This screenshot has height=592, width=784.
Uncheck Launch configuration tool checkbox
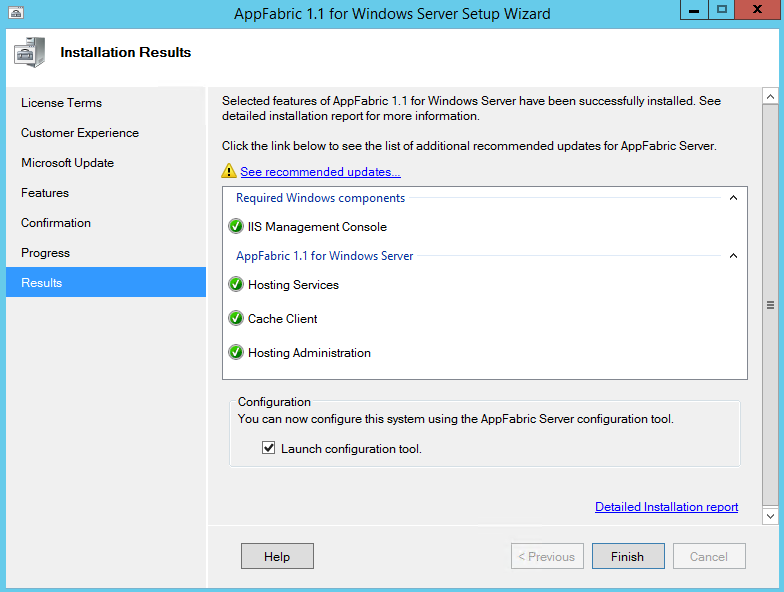click(x=268, y=448)
